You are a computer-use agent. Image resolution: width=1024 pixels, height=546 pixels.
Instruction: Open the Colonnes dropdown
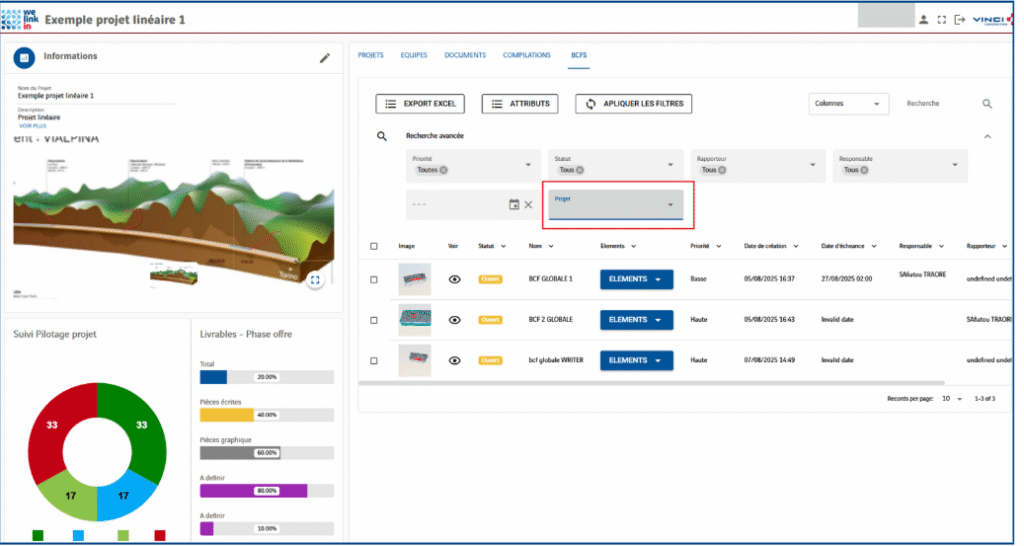848,104
